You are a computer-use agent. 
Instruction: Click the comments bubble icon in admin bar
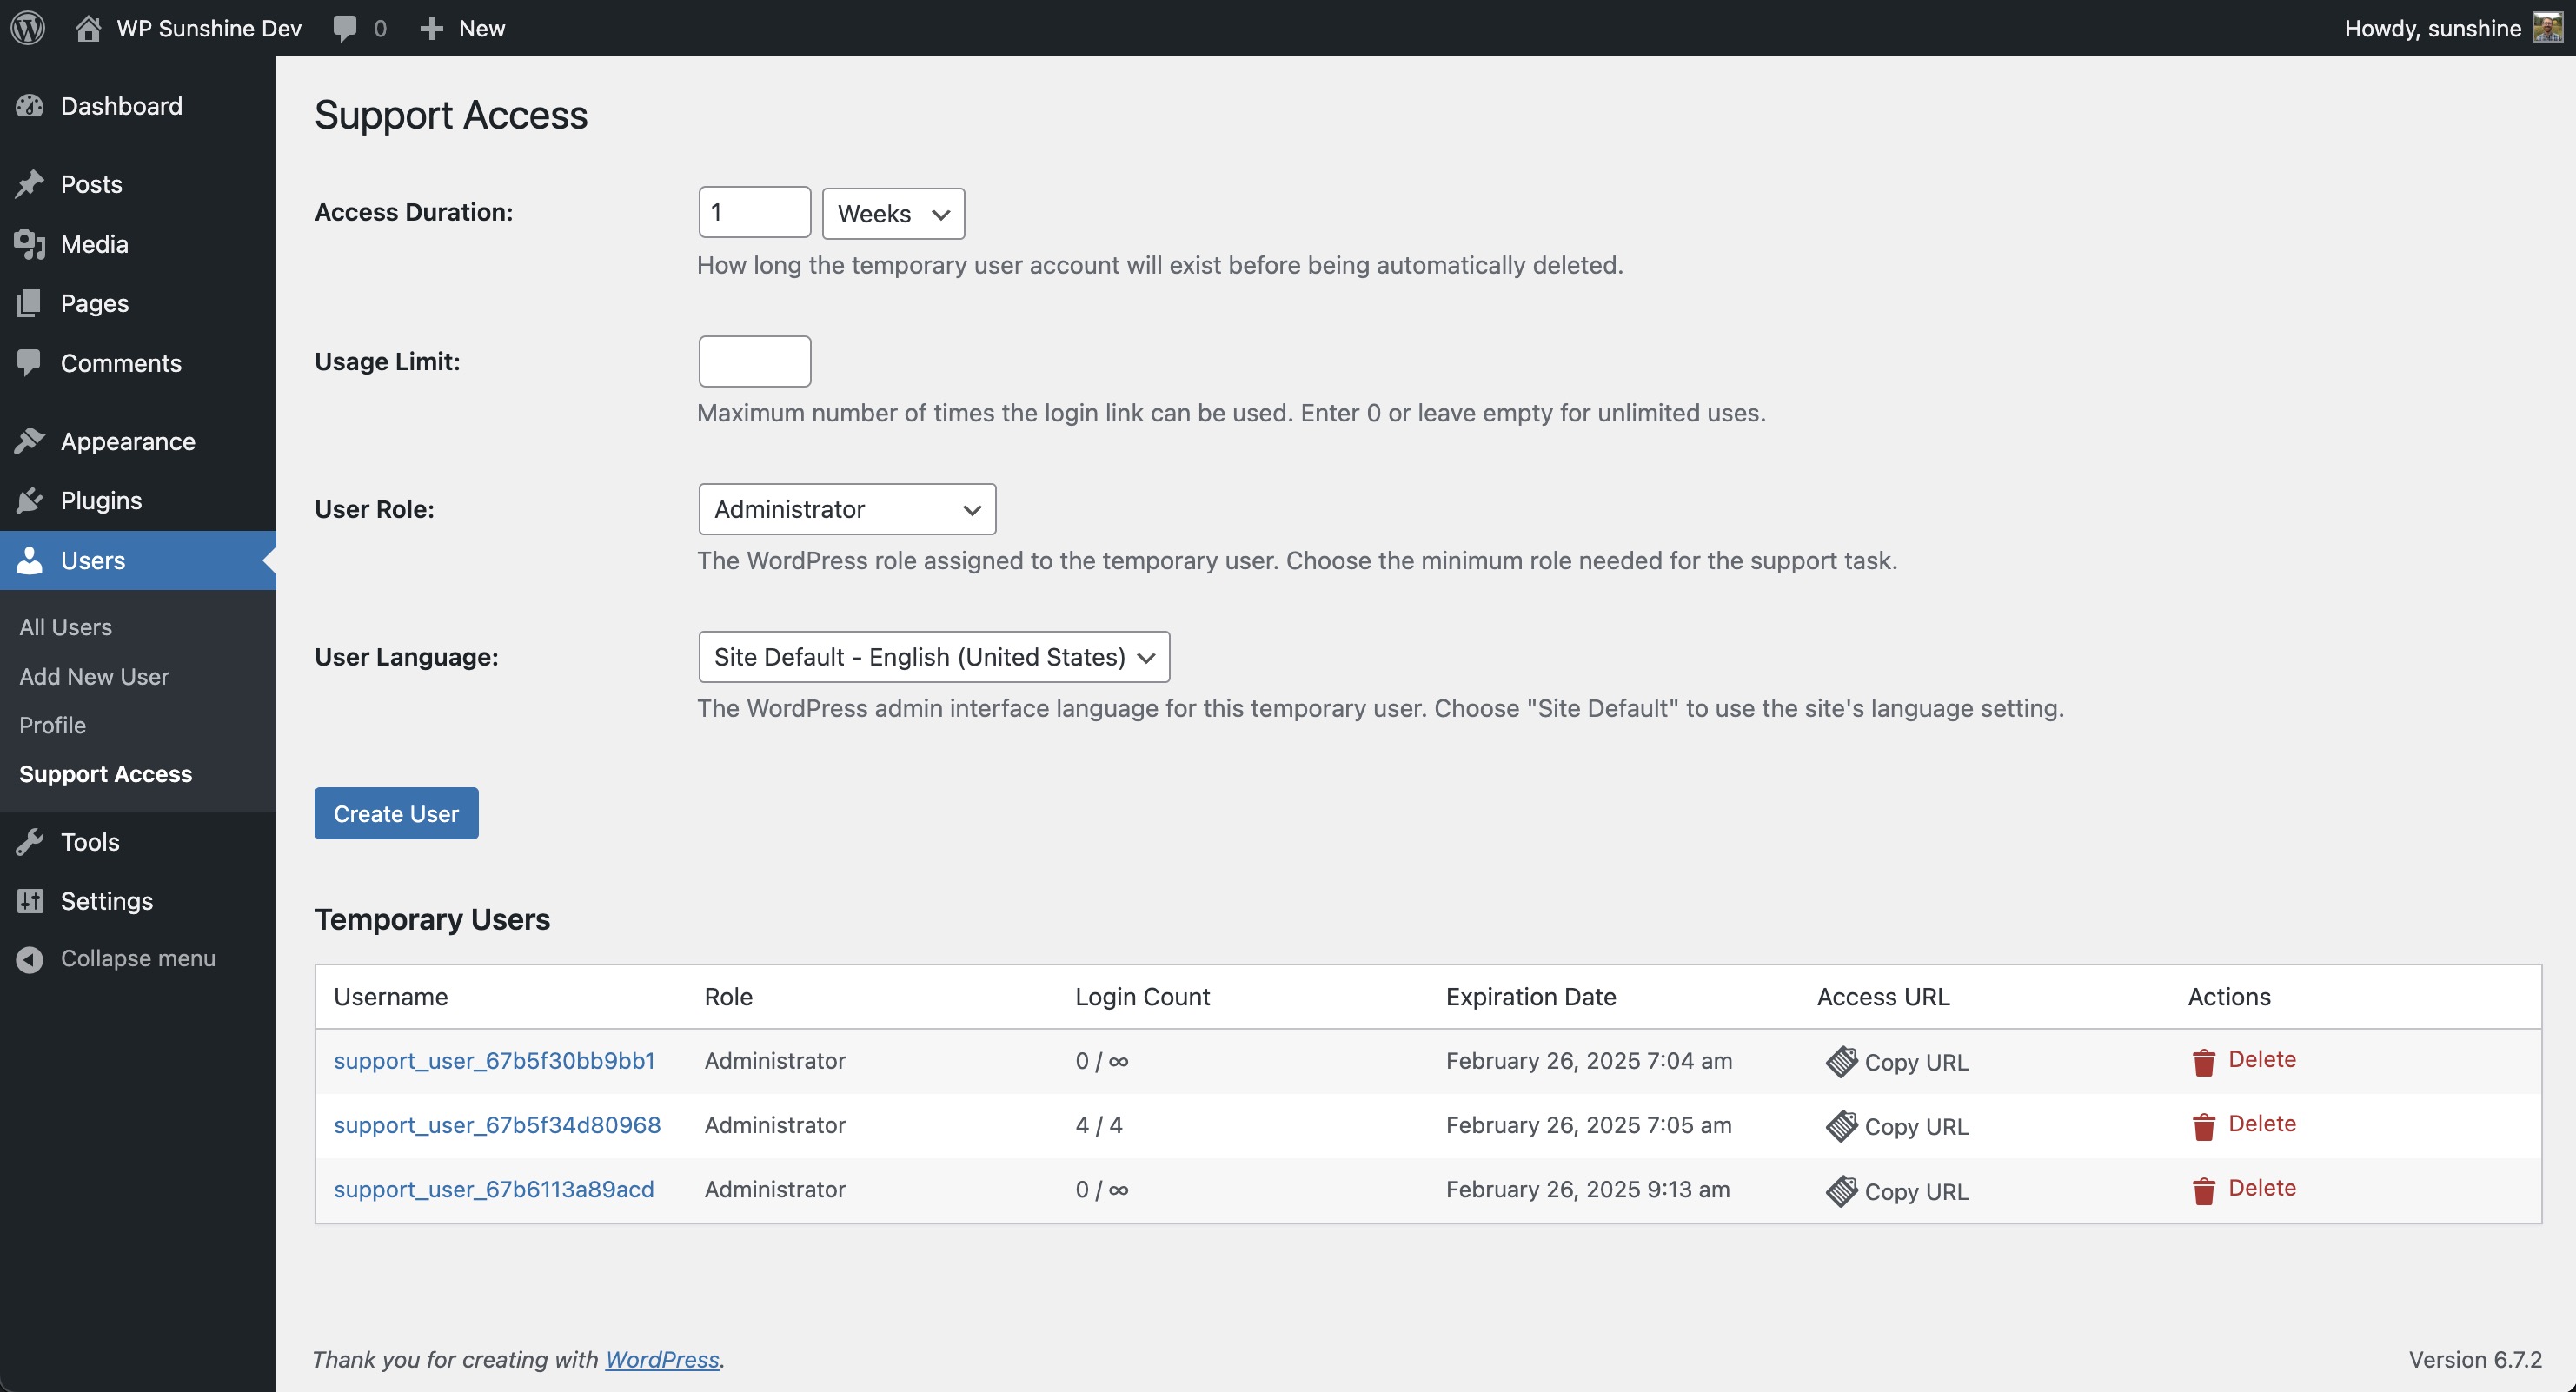click(x=345, y=28)
